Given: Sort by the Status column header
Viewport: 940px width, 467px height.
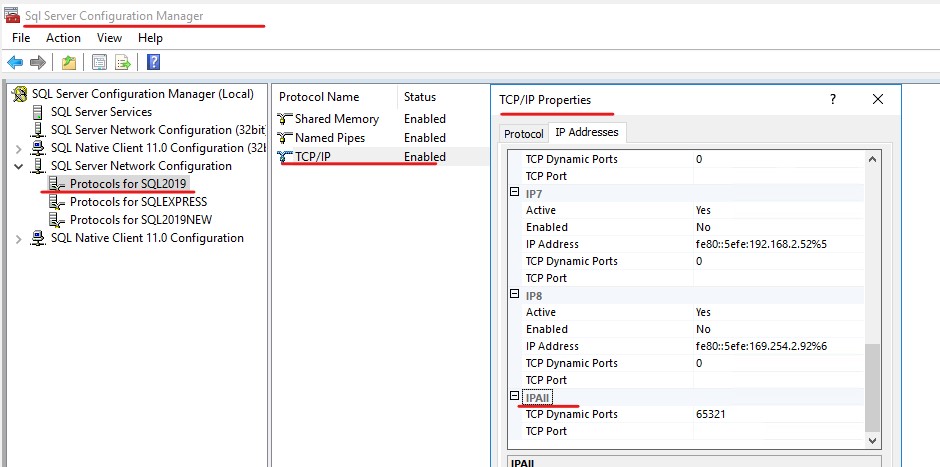Looking at the screenshot, I should coord(442,97).
